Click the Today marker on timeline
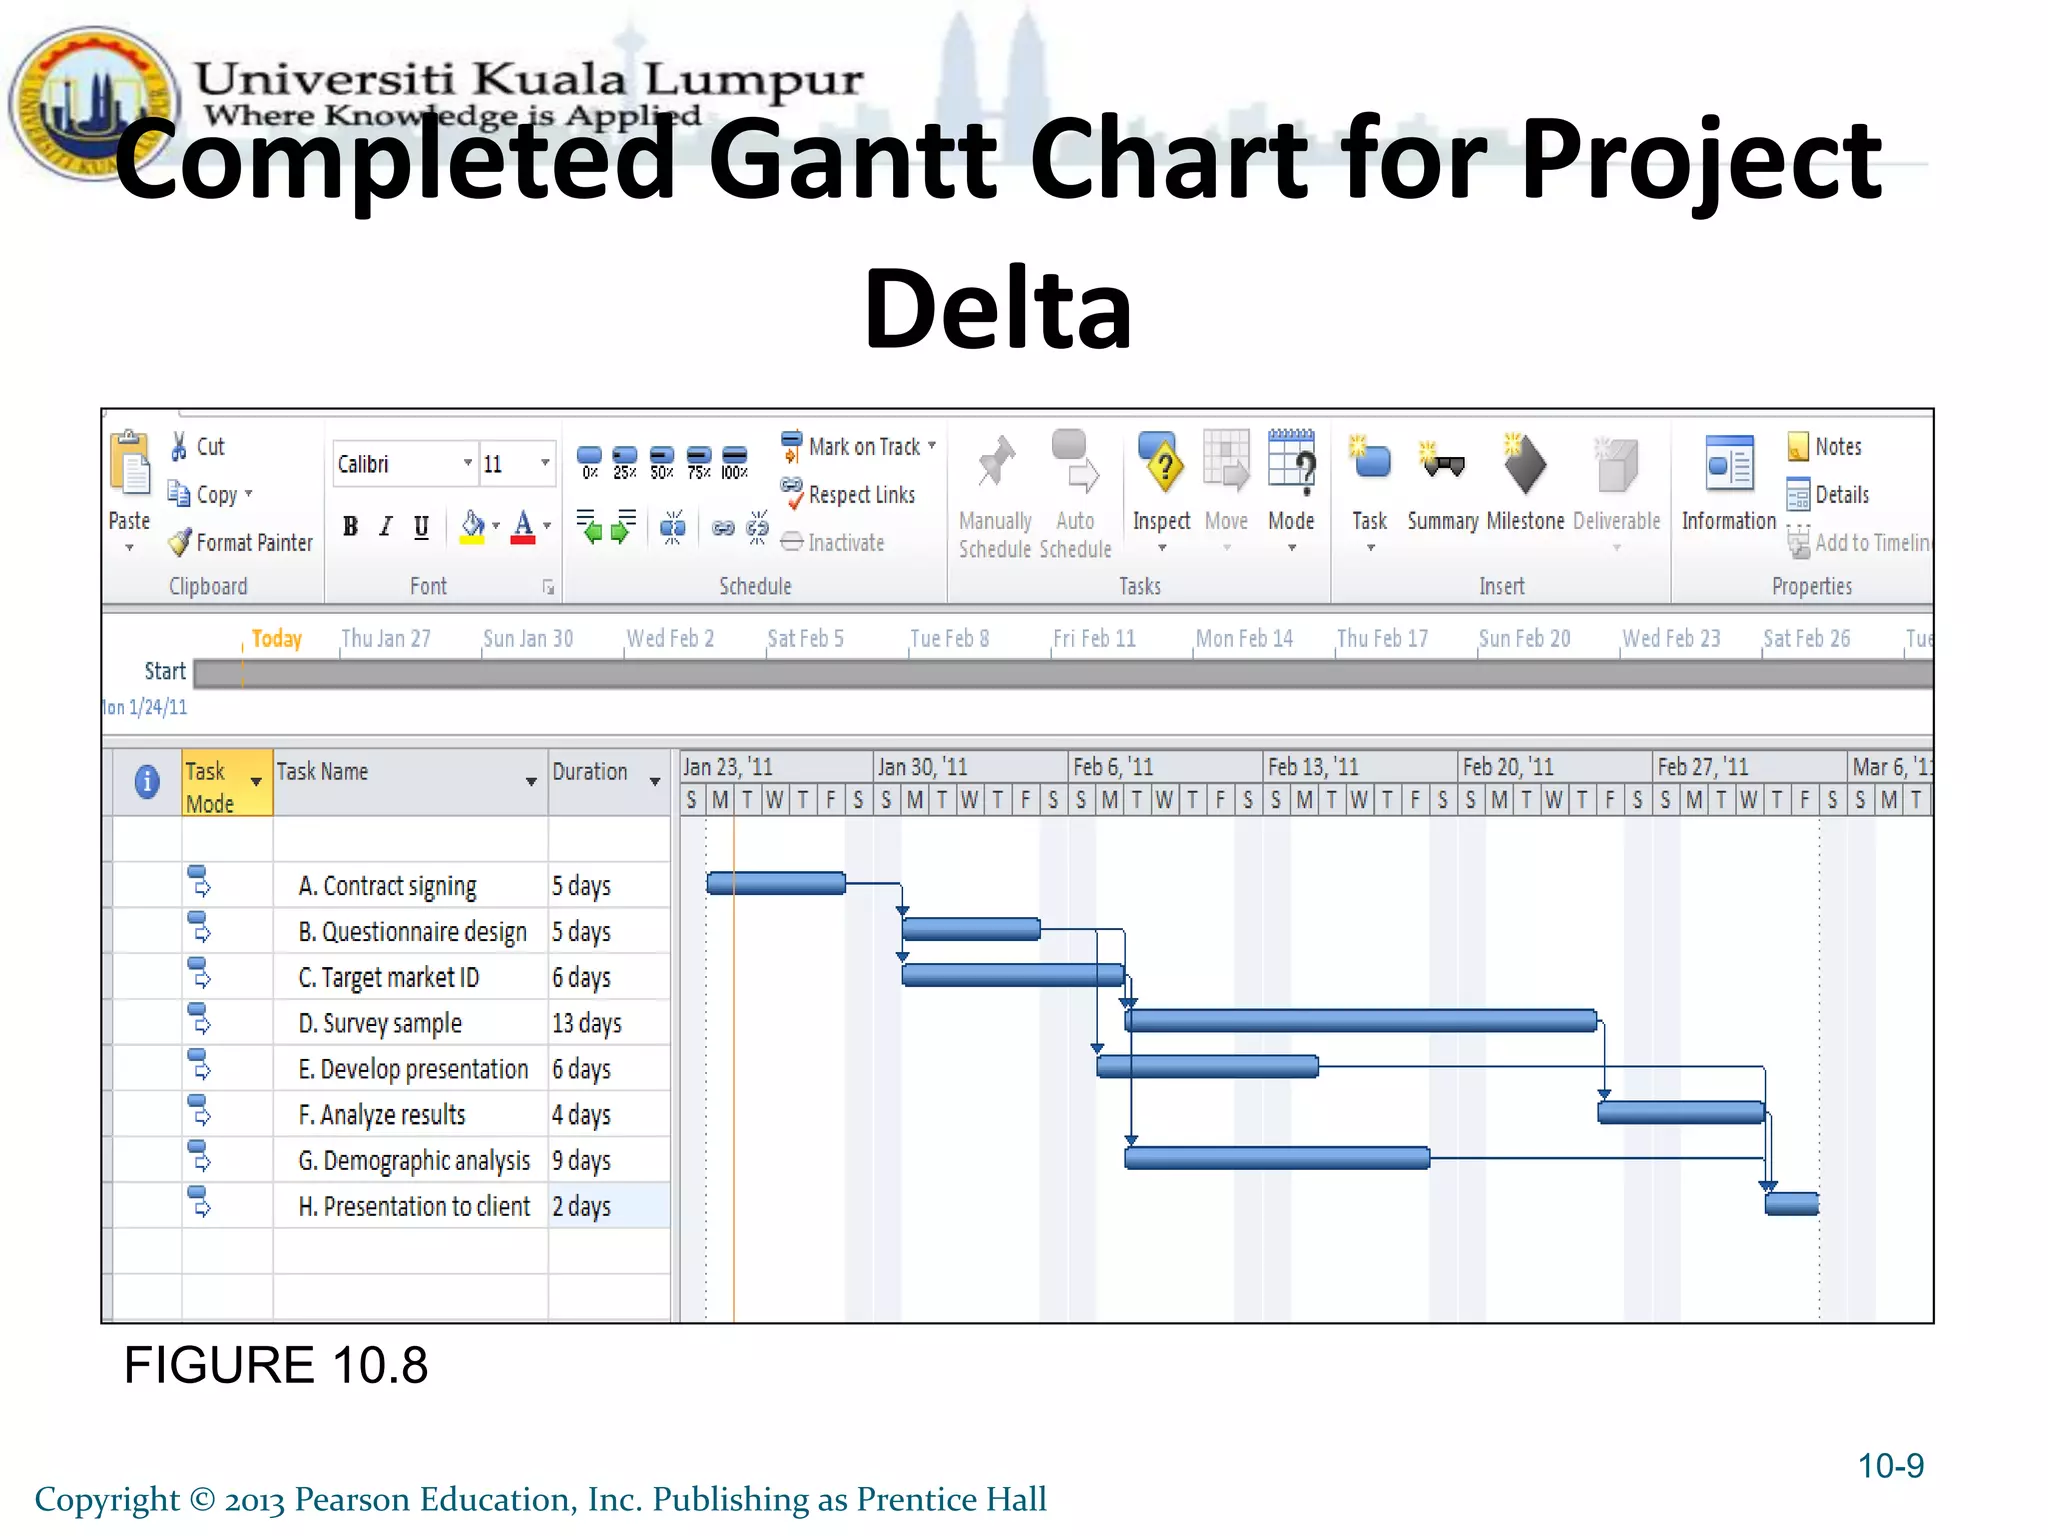The image size is (2048, 1536). [x=276, y=638]
